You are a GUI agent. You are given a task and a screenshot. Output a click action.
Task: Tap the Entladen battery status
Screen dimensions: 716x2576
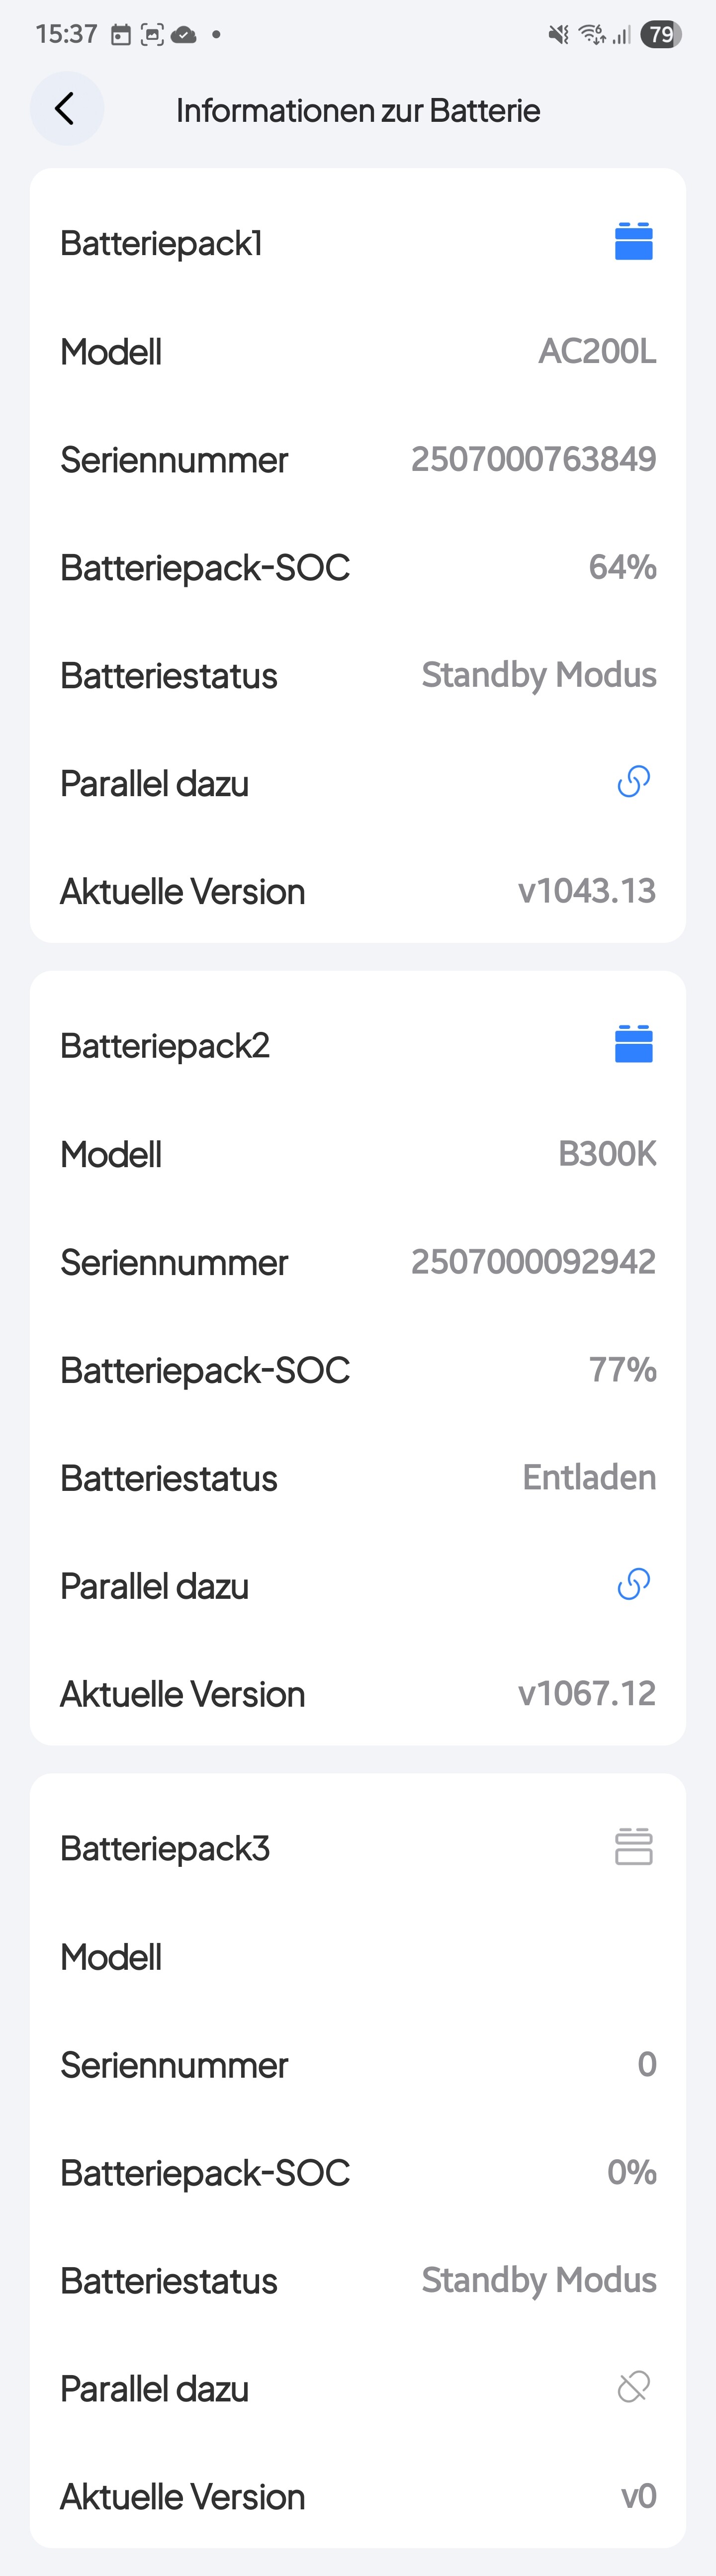pyautogui.click(x=589, y=1477)
